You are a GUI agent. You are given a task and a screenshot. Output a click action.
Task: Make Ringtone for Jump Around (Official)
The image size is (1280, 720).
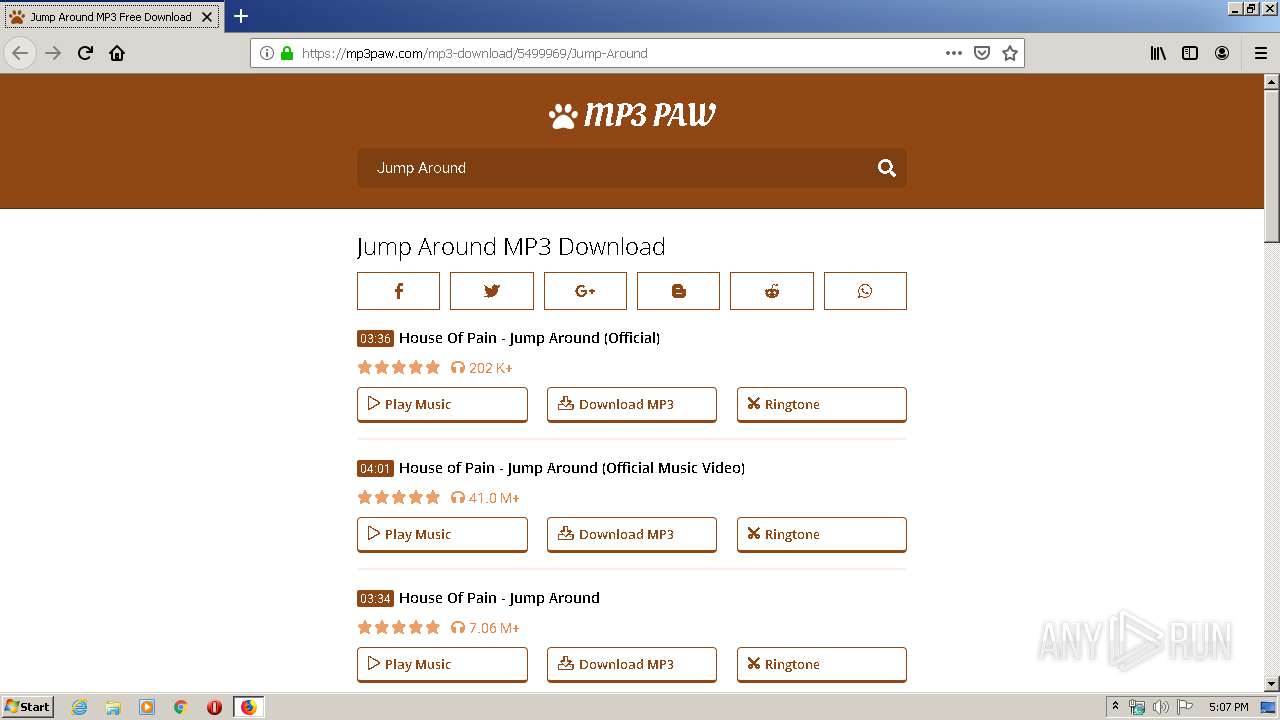(822, 404)
